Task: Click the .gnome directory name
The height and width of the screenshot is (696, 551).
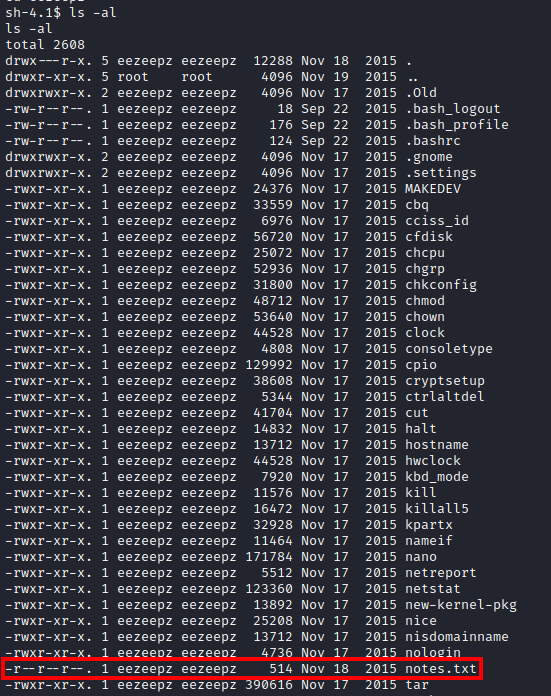Action: [x=428, y=157]
